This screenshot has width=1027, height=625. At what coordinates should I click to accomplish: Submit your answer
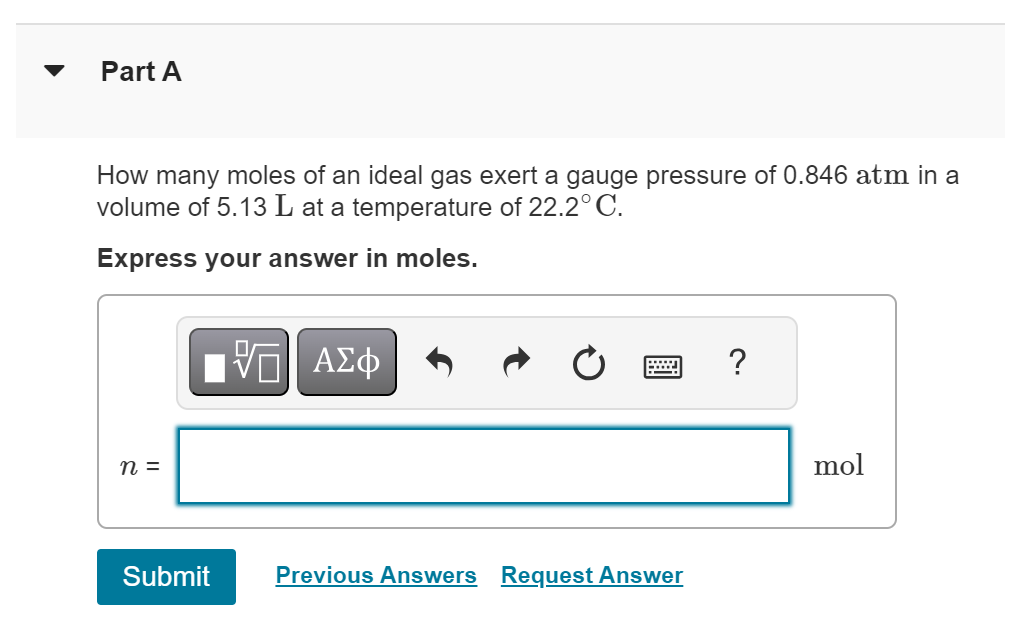click(166, 576)
